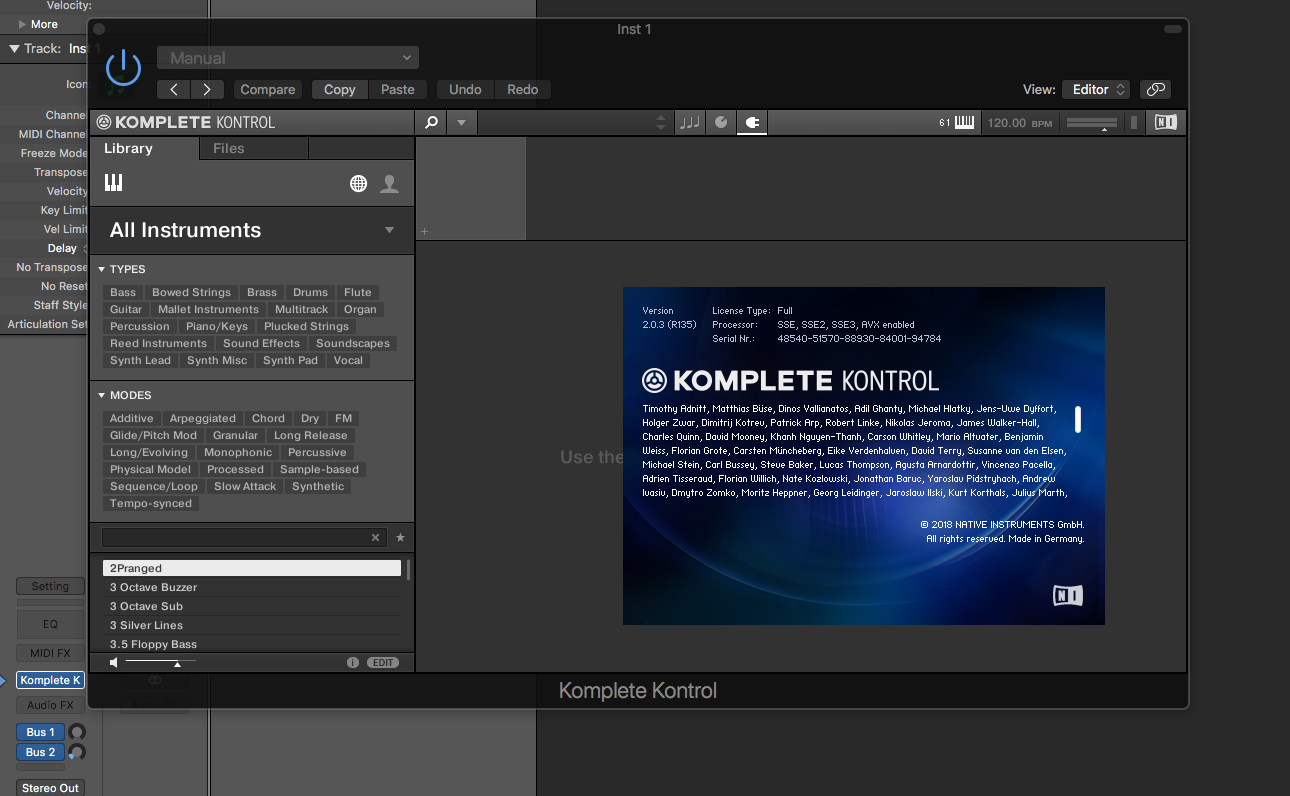Click the master volume slider in the header

1091,122
